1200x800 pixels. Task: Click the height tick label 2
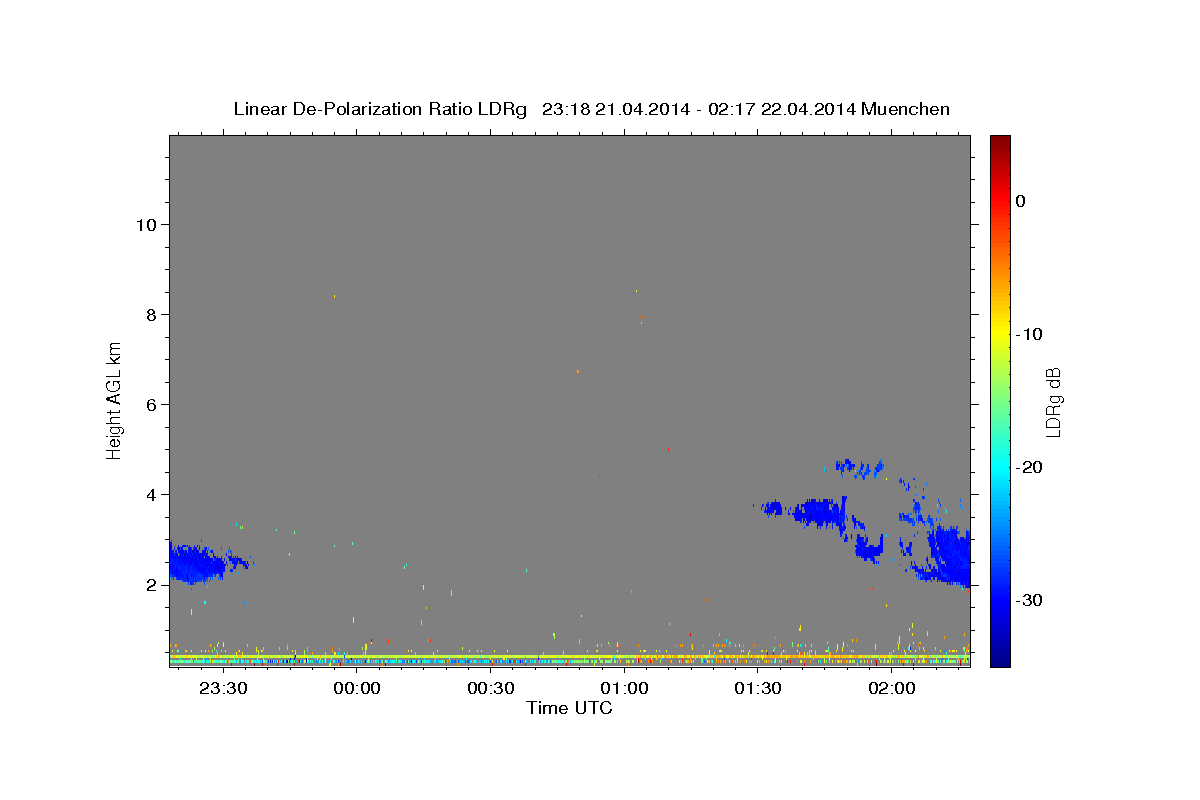click(x=151, y=585)
